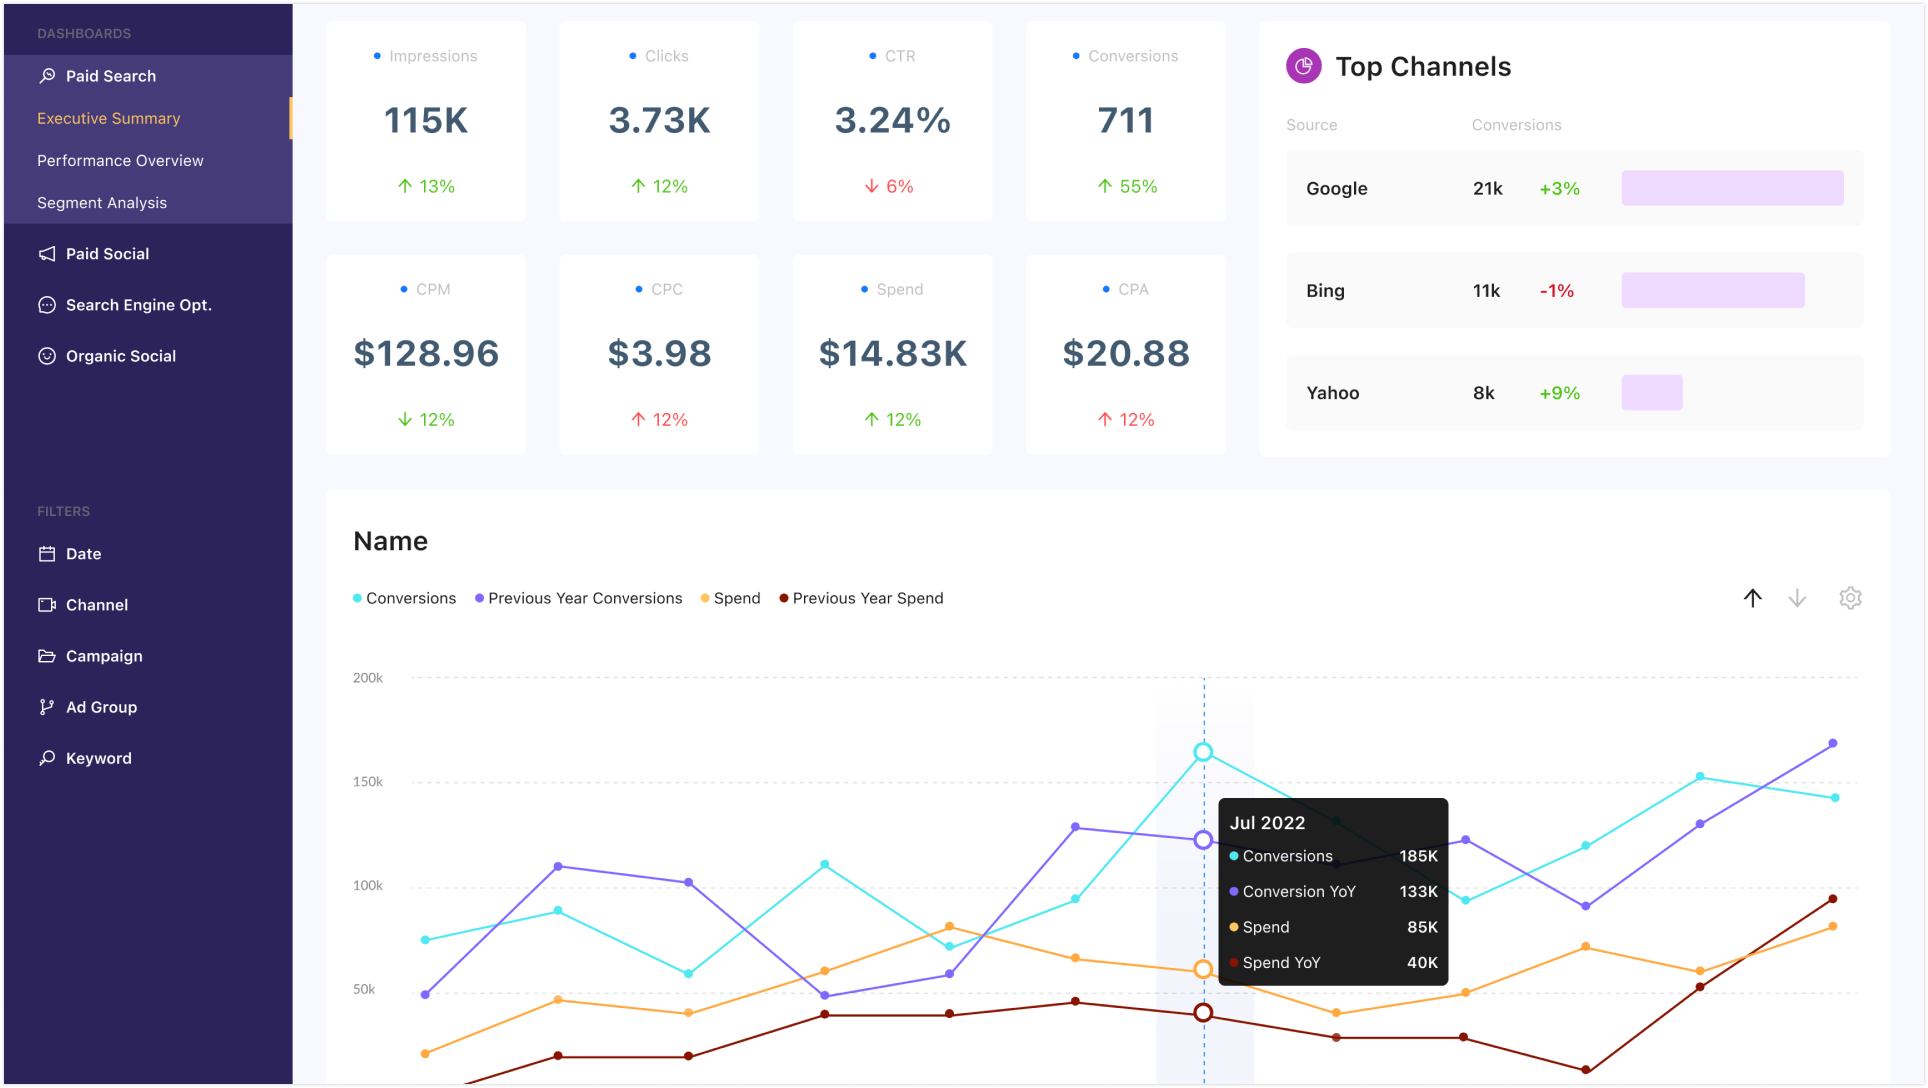Click Google's purple conversions progress bar
The height and width of the screenshot is (1088, 1928).
pyautogui.click(x=1732, y=188)
